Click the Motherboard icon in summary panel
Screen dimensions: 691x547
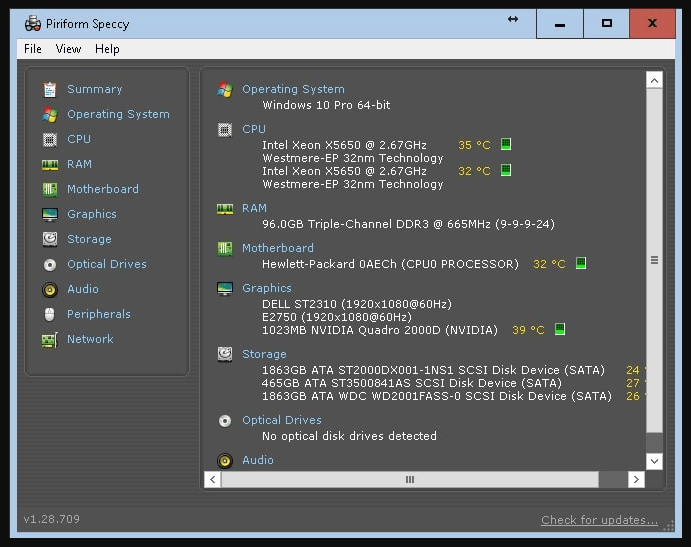(225, 249)
